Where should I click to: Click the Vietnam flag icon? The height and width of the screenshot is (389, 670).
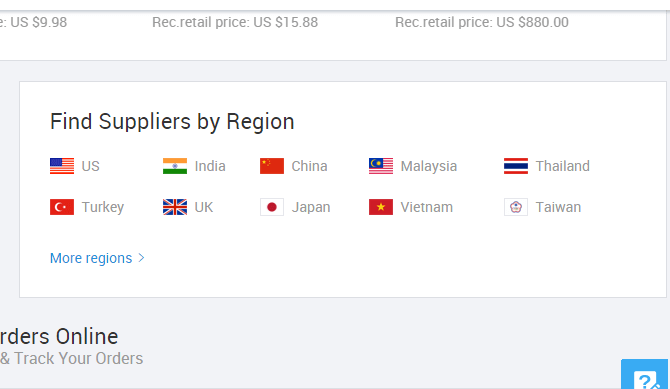coord(381,207)
